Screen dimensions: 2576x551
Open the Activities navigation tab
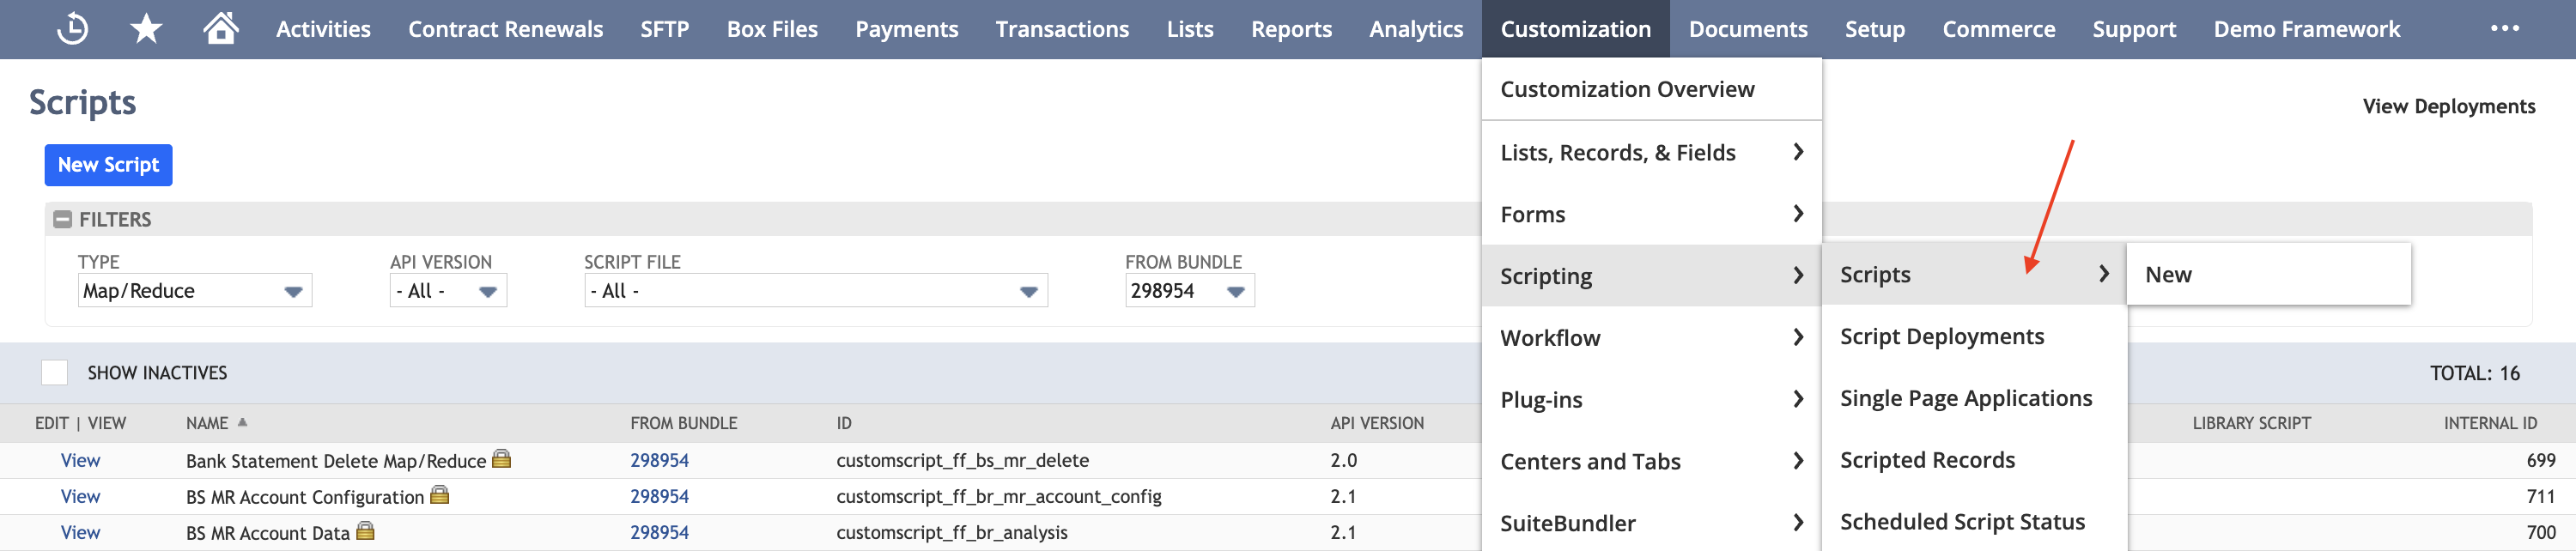[x=323, y=29]
